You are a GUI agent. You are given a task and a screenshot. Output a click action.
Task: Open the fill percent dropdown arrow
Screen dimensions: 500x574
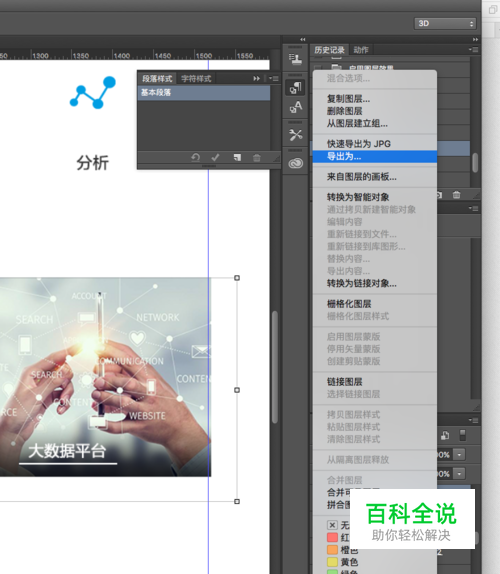[459, 474]
